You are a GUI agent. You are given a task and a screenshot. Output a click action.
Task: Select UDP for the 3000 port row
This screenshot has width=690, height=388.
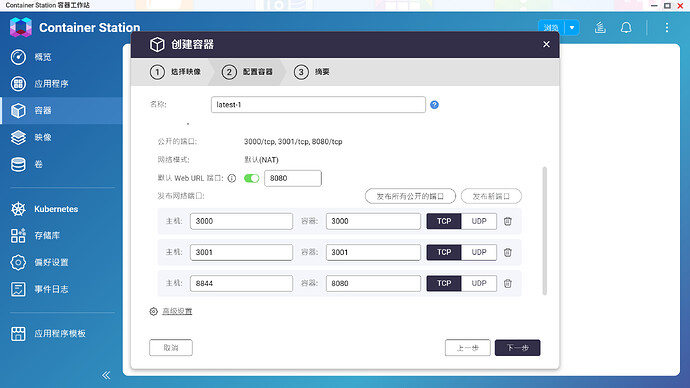click(x=479, y=221)
